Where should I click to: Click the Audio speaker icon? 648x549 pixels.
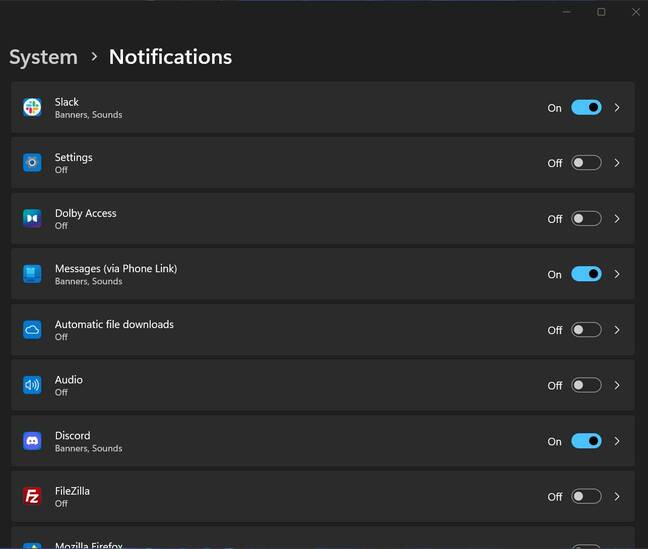coord(32,385)
